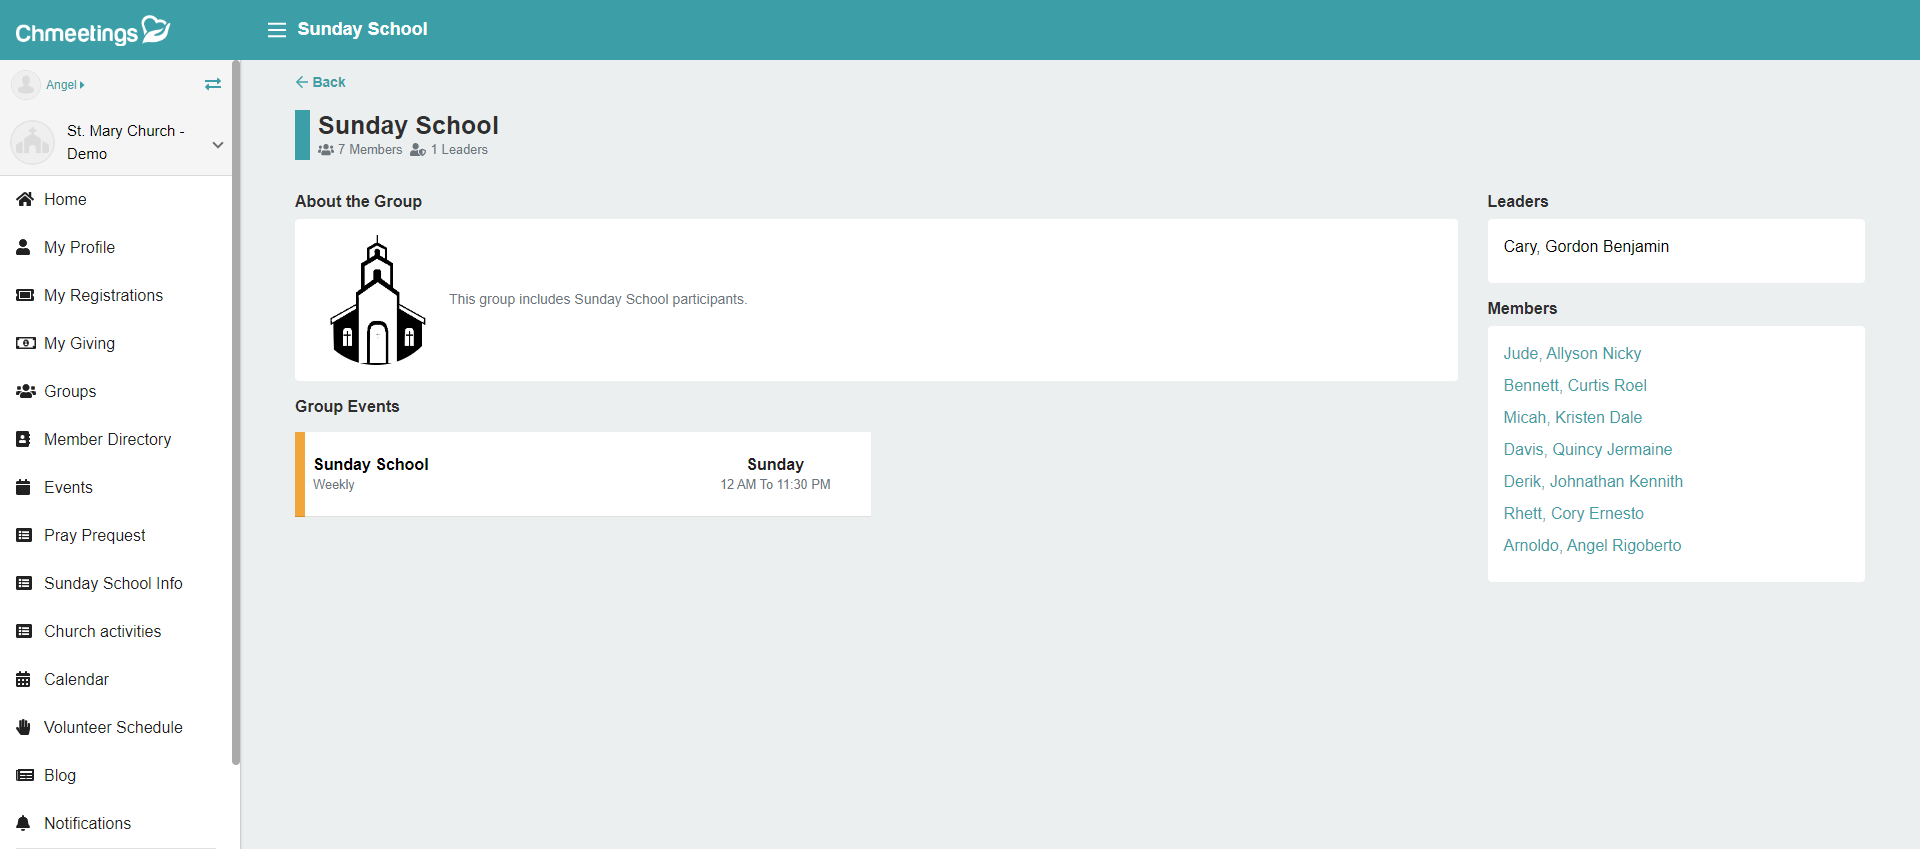Viewport: 1920px width, 849px height.
Task: Click the Events calendar icon
Action: click(23, 487)
